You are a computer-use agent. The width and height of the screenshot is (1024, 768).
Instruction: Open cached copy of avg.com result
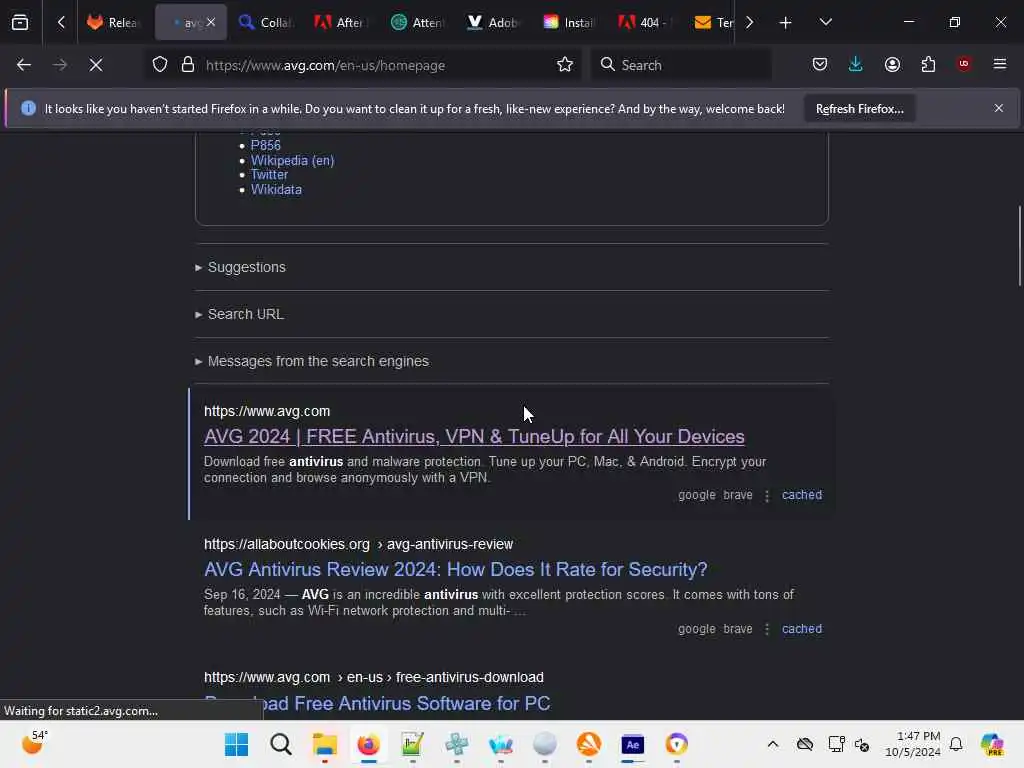[x=802, y=495]
